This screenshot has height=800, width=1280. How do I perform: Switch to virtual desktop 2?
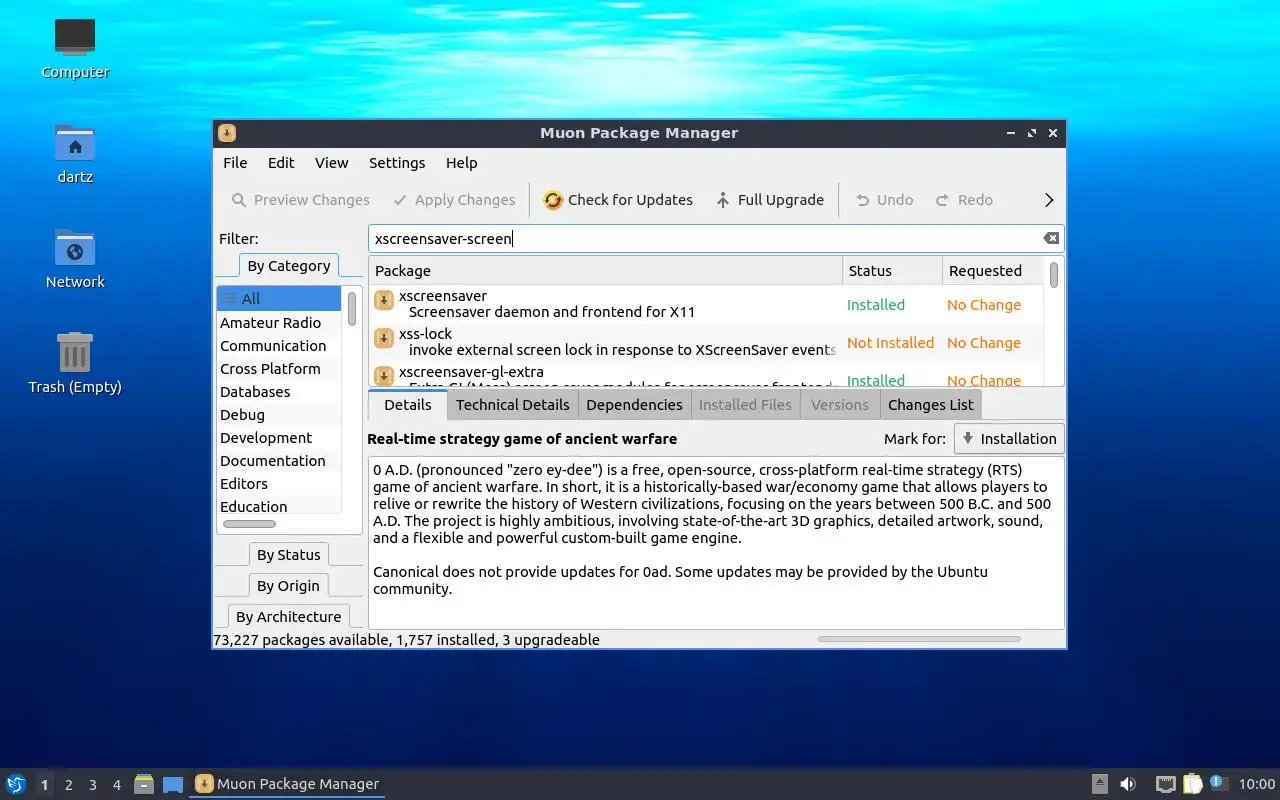[68, 785]
